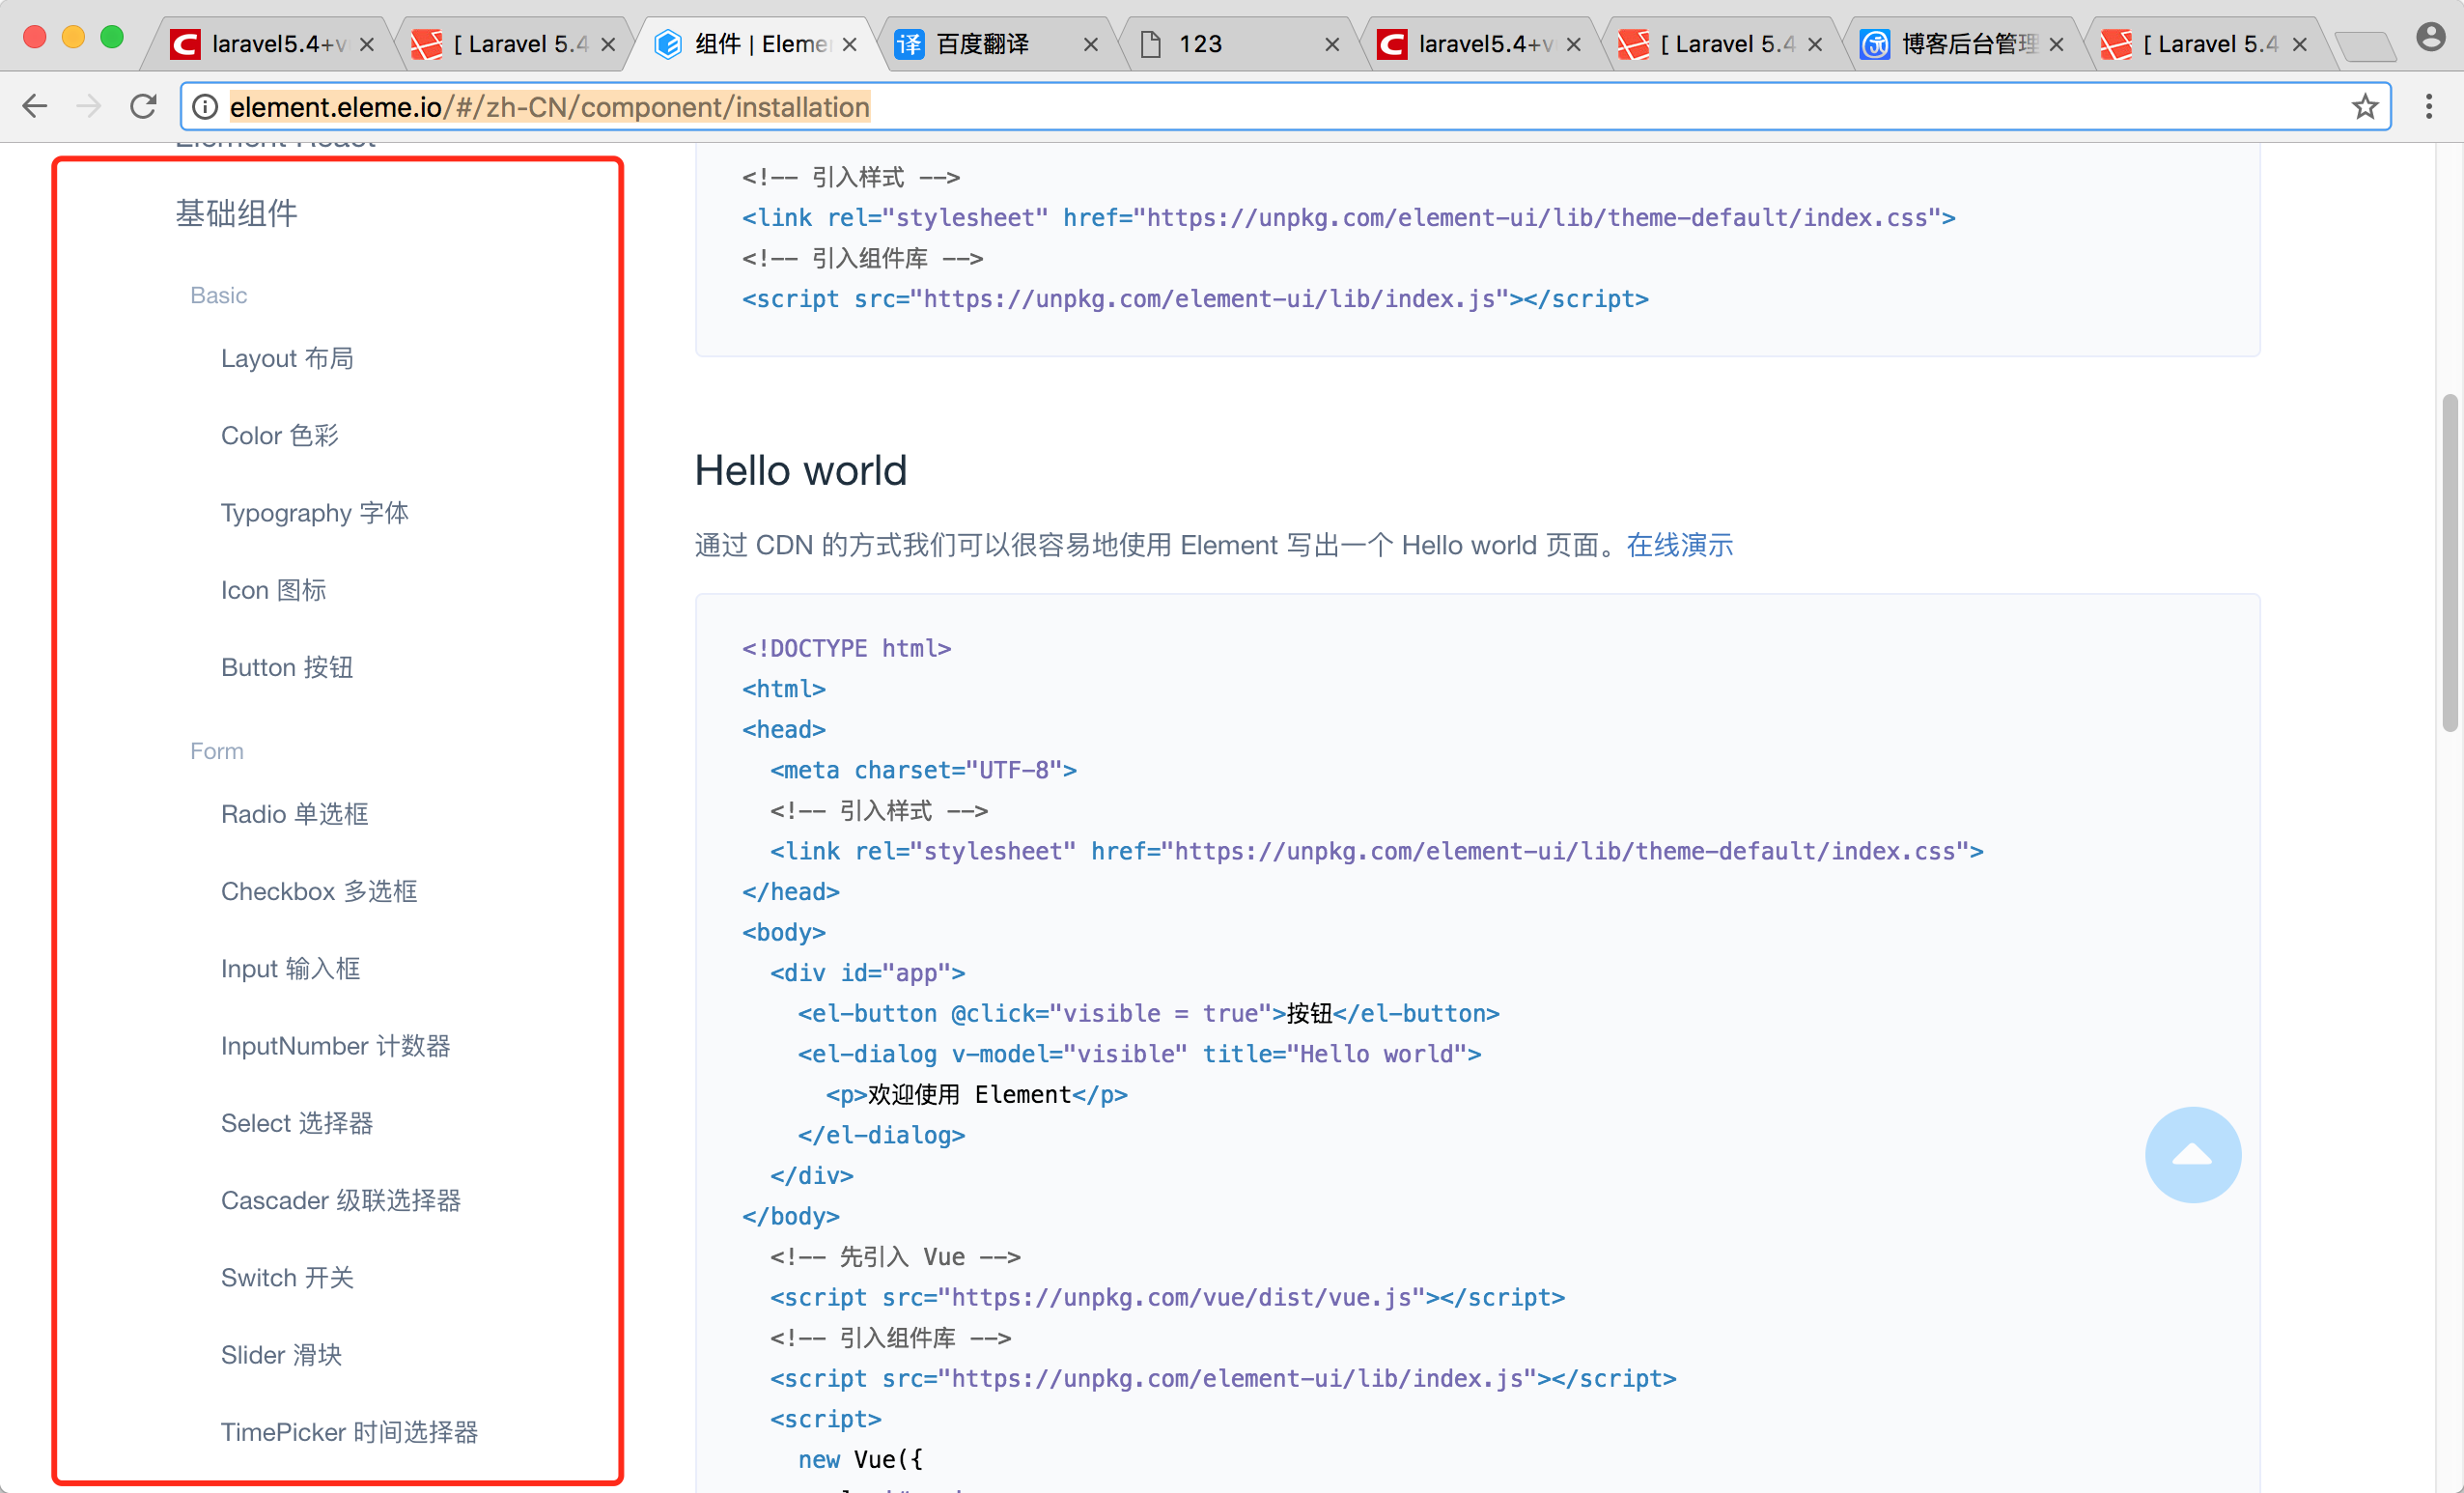Click the browser forward arrow
2464x1493 pixels.
pyautogui.click(x=89, y=106)
